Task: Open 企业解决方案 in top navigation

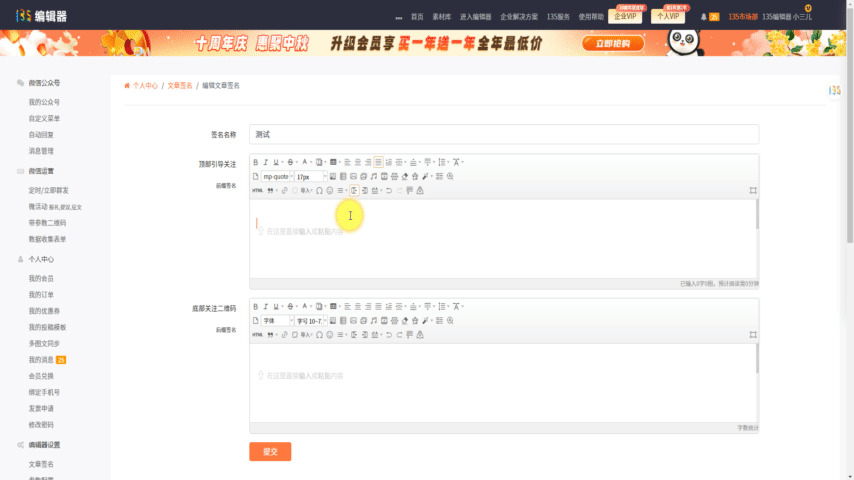Action: click(519, 17)
